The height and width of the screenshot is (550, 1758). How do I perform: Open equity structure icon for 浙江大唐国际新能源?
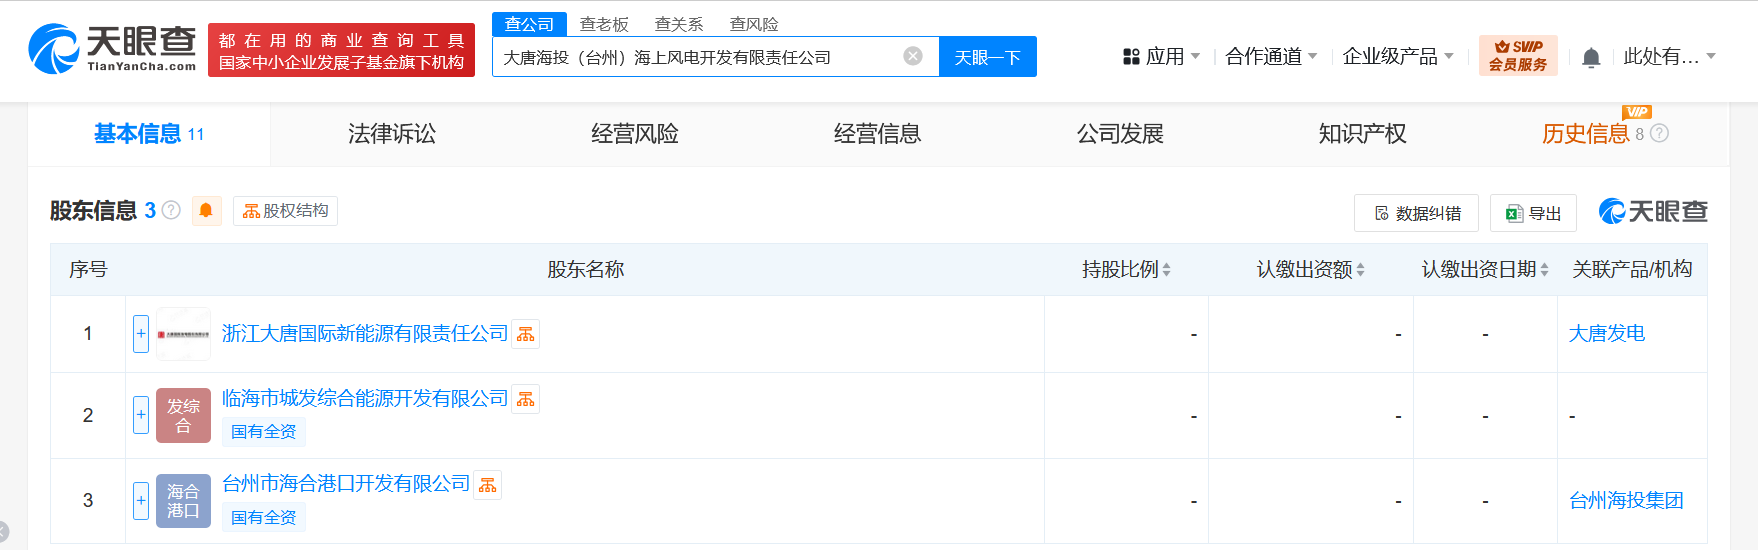tap(525, 334)
